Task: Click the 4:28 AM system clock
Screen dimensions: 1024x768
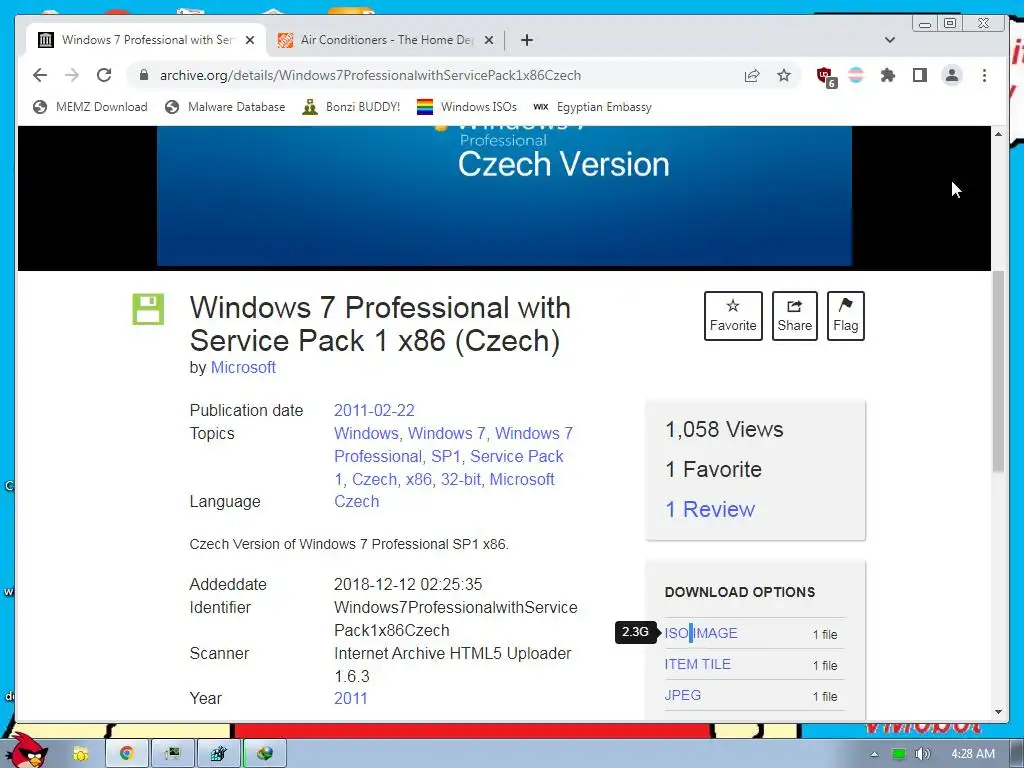Action: coord(973,754)
